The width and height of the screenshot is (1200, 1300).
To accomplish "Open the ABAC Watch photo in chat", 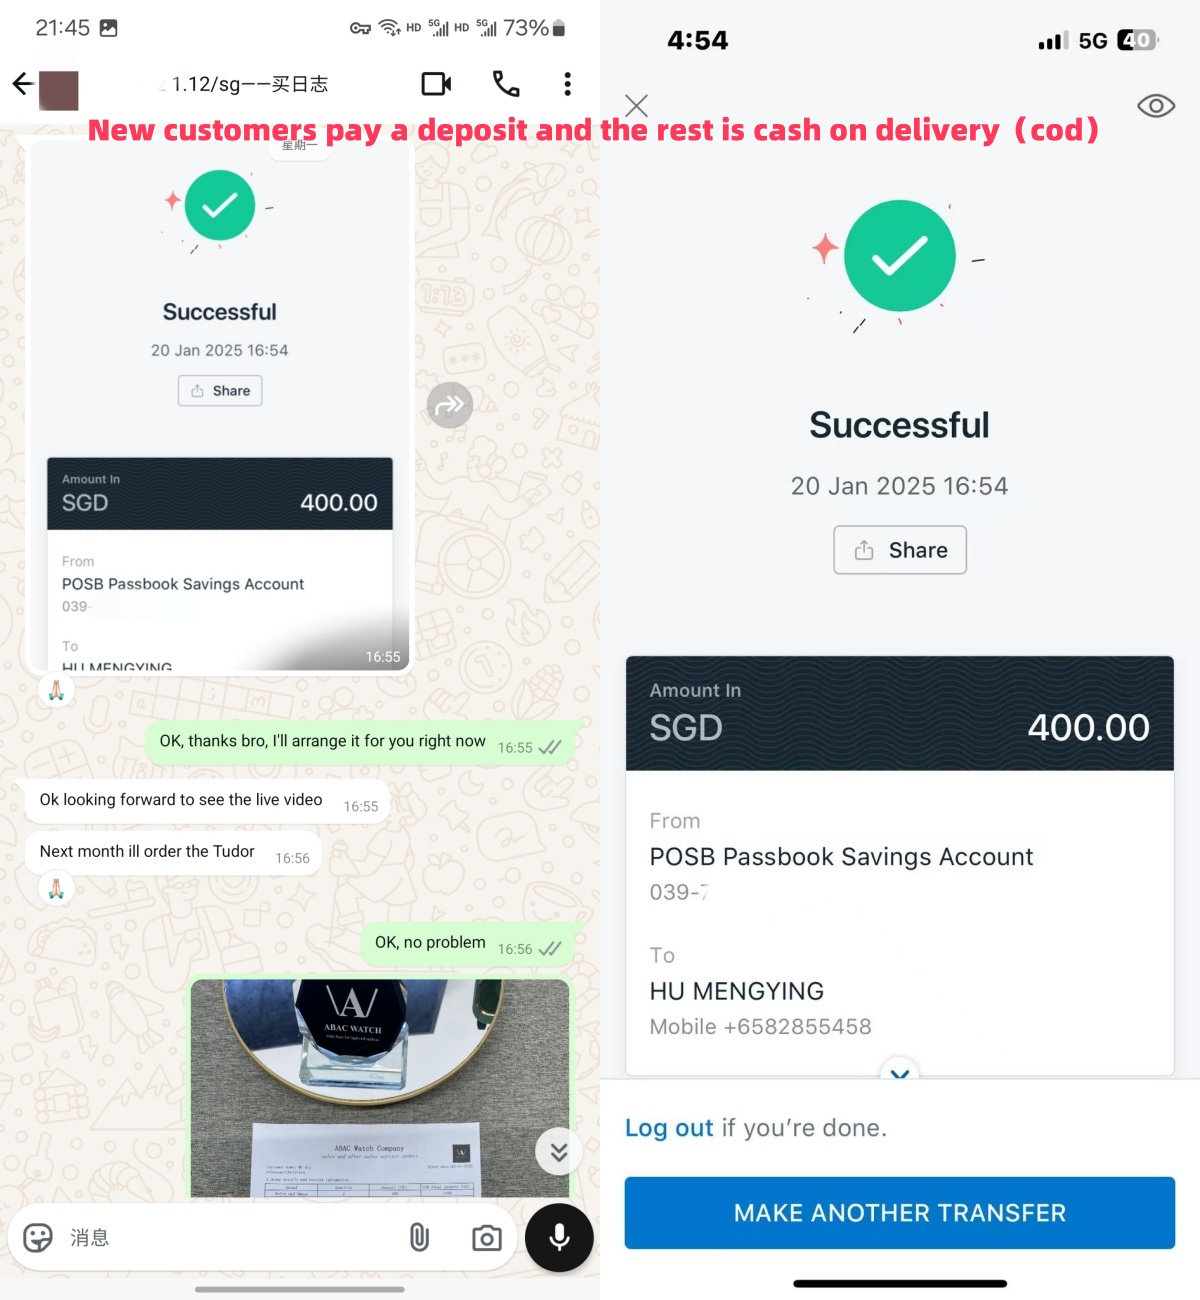I will [380, 1088].
